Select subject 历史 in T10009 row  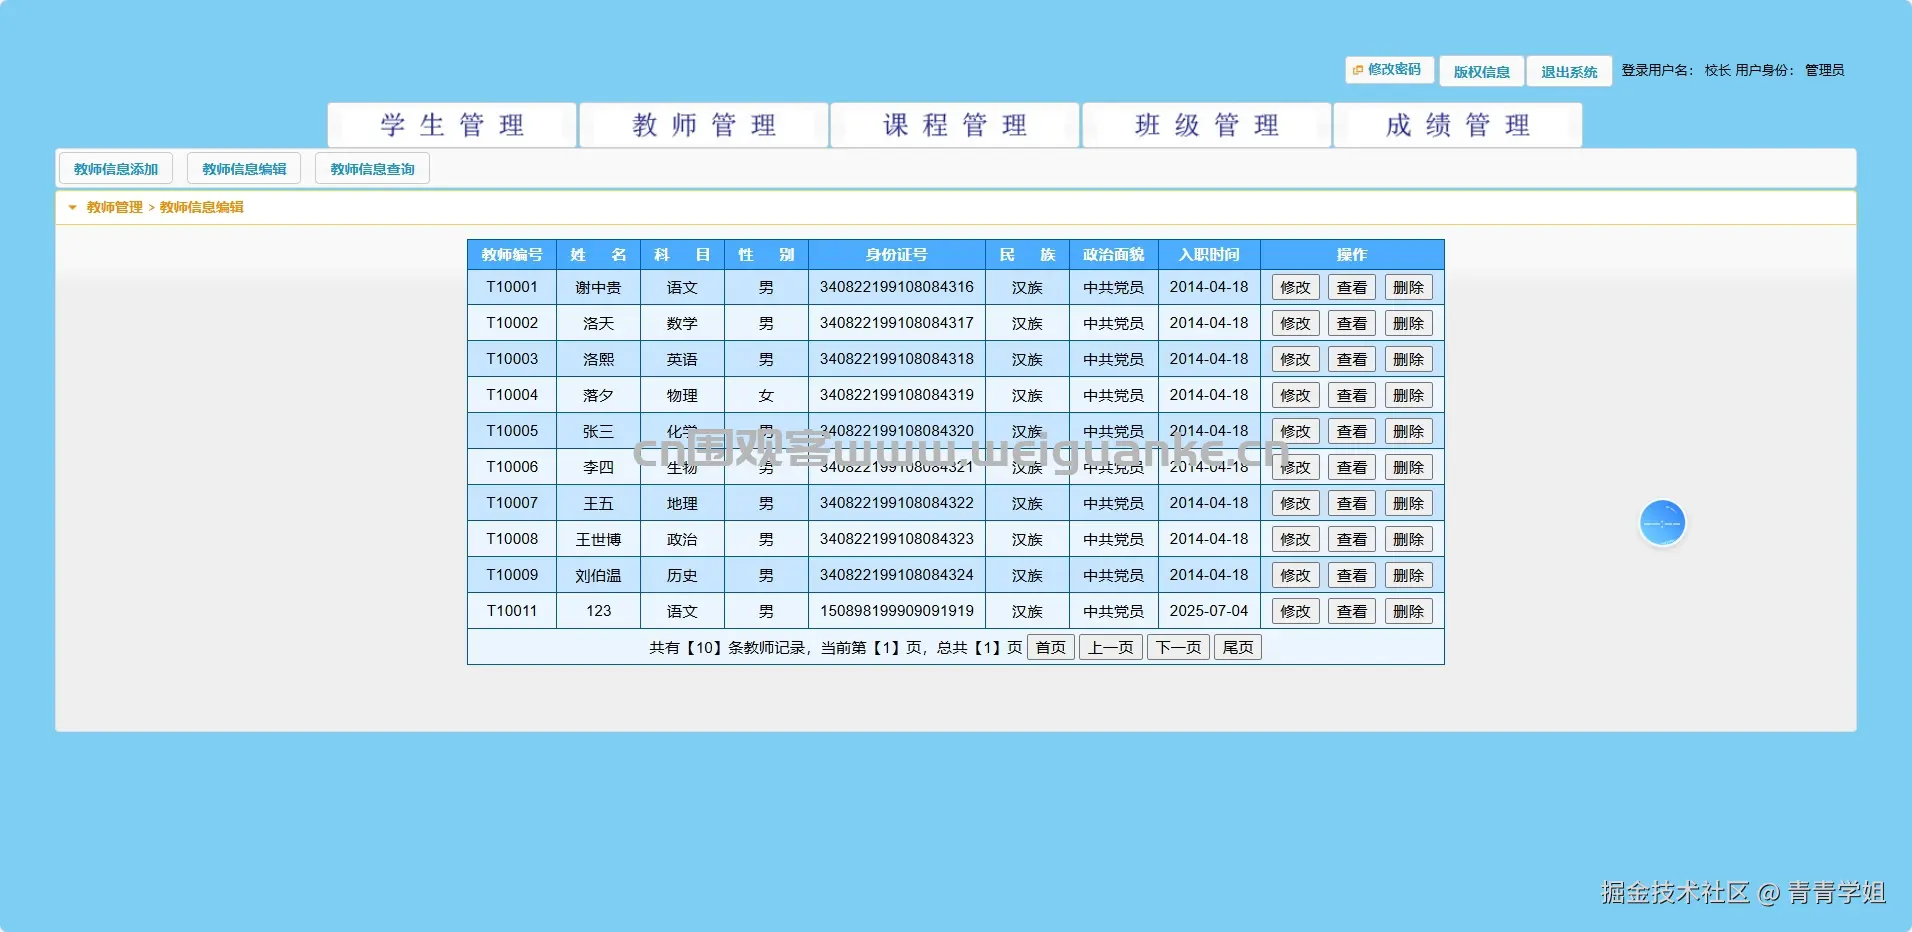pyautogui.click(x=682, y=576)
